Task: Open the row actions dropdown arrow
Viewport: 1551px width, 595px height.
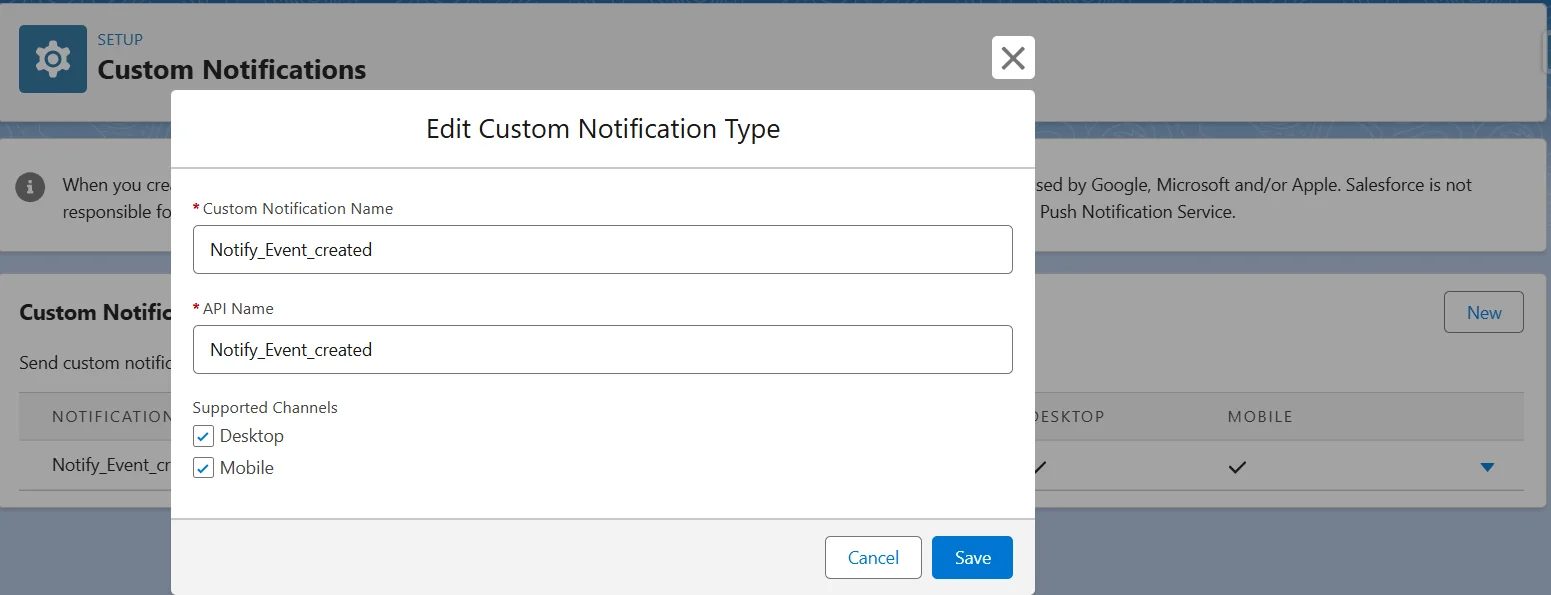Action: pos(1487,467)
